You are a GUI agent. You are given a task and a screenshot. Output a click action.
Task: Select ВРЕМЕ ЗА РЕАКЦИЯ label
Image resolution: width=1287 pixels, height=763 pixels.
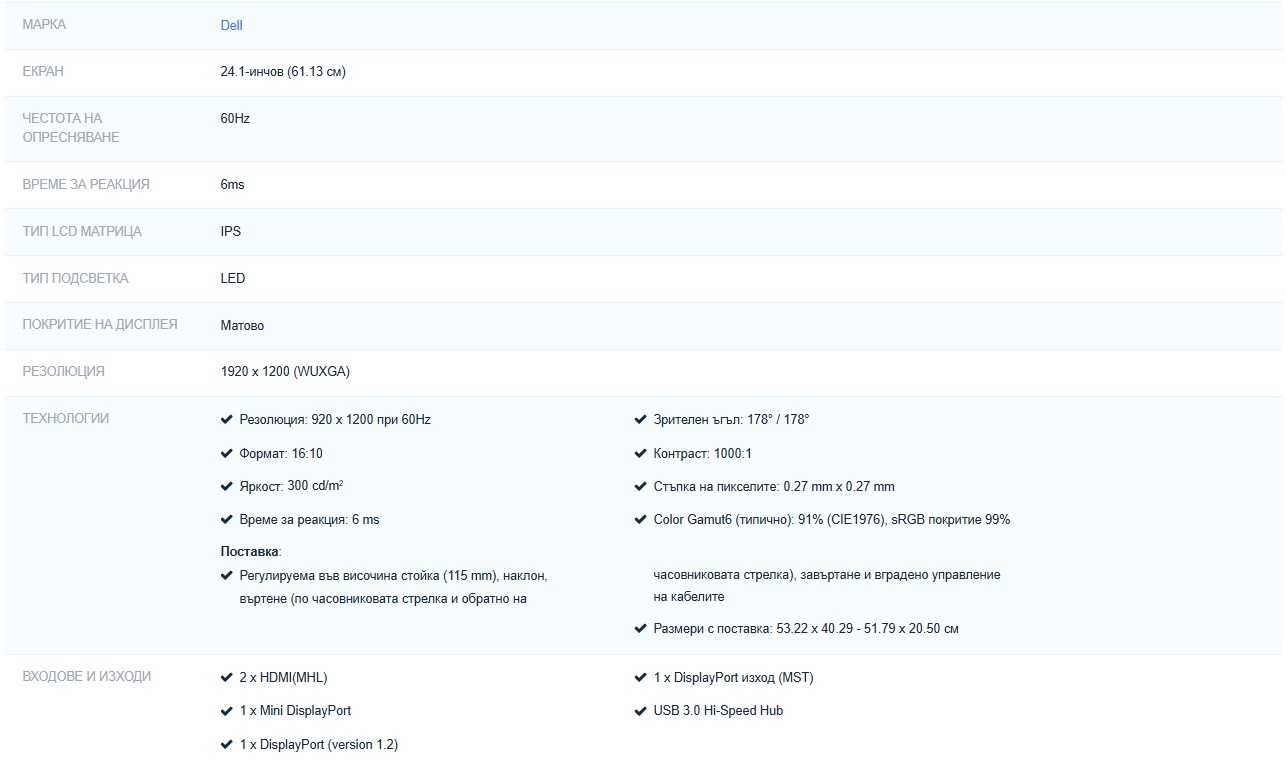coord(86,184)
